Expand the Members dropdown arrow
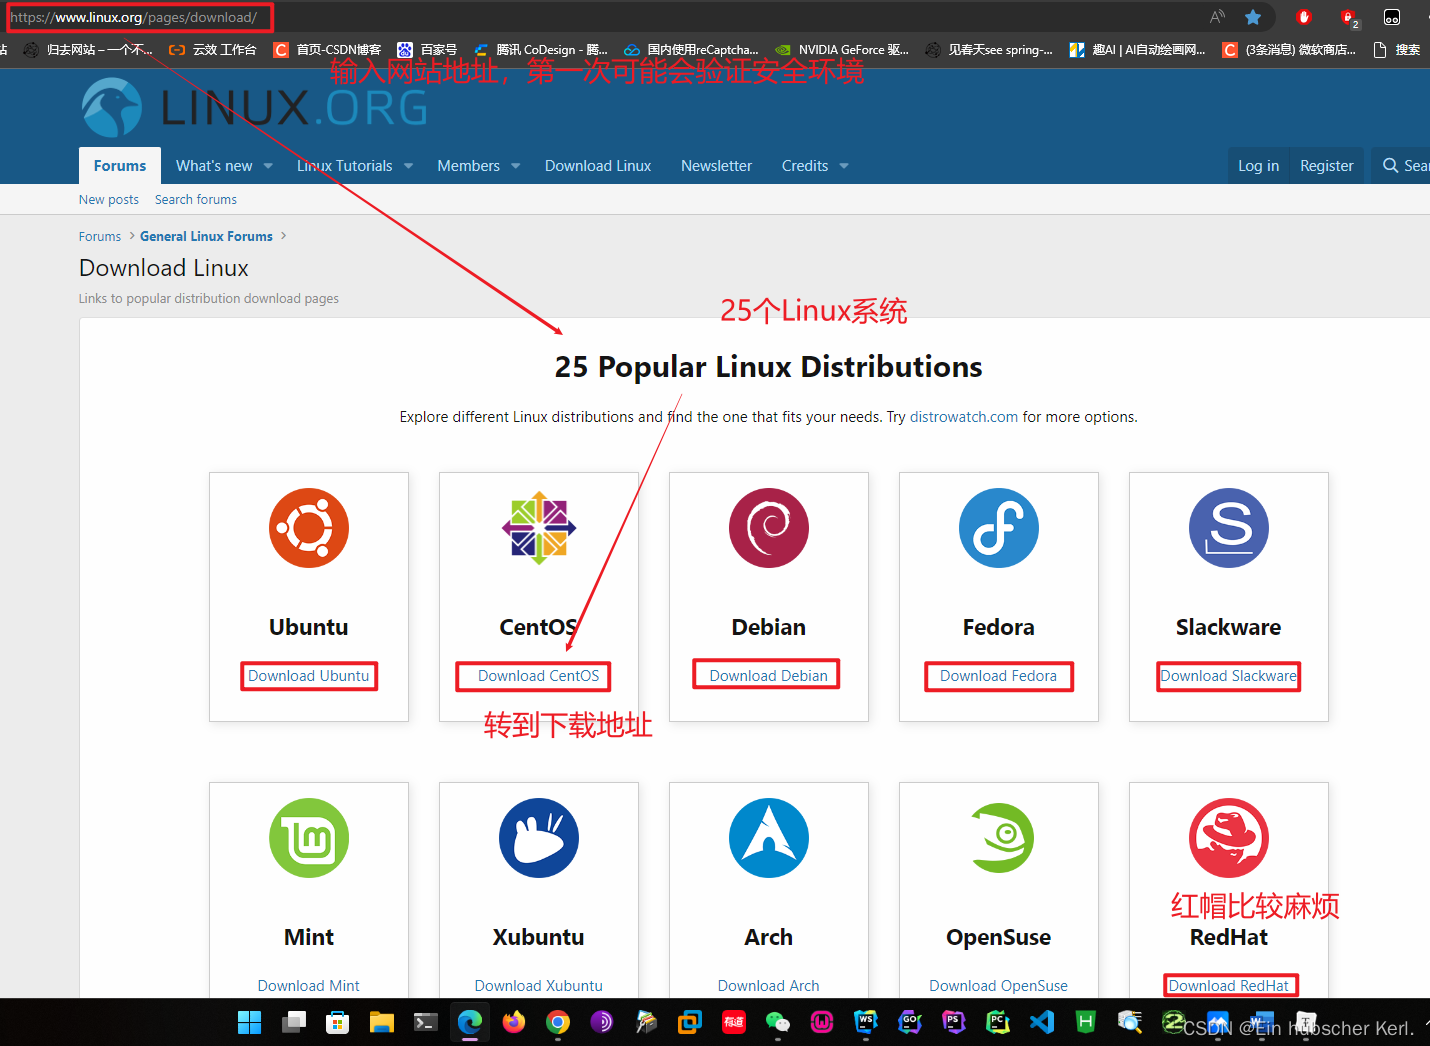 (x=516, y=166)
